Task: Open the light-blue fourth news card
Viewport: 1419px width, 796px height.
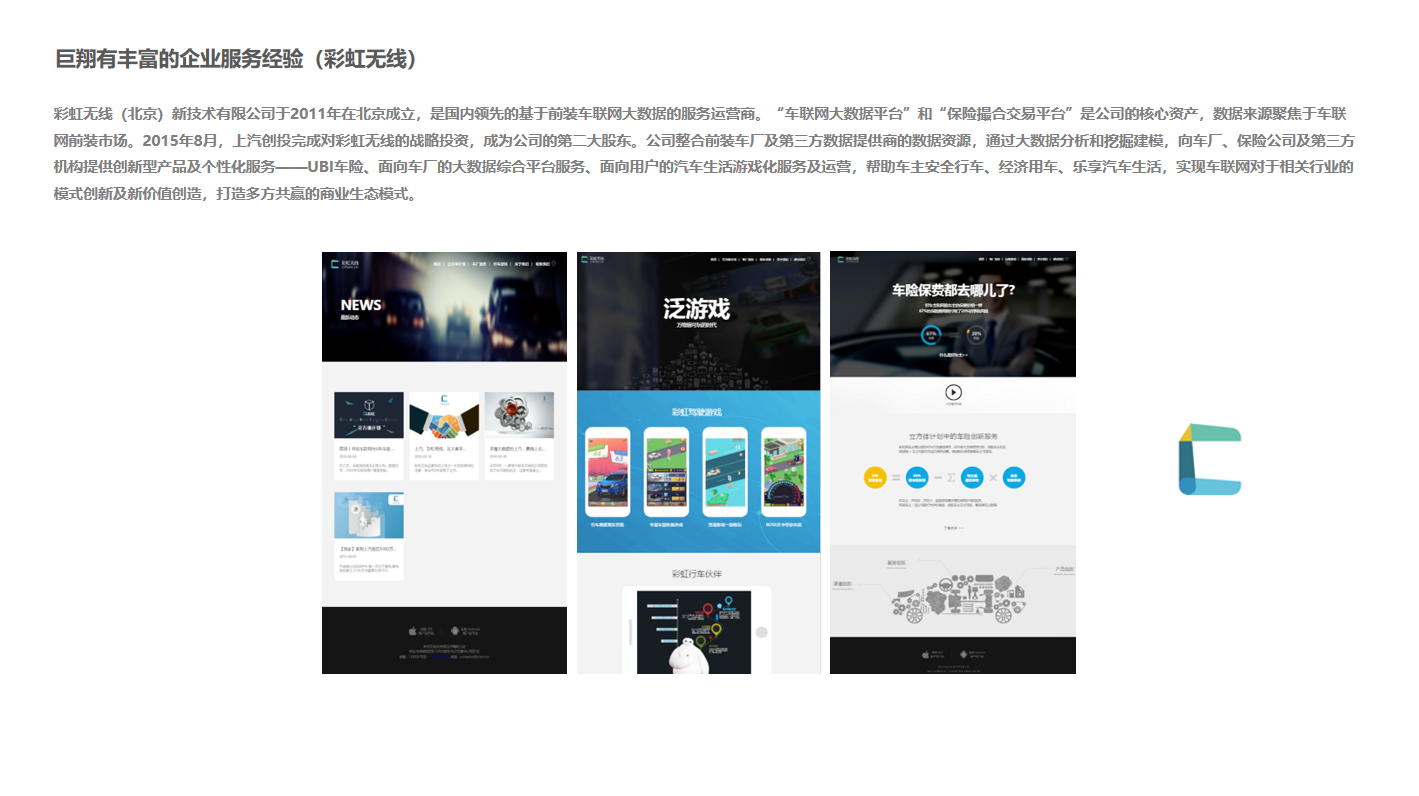Action: point(369,515)
